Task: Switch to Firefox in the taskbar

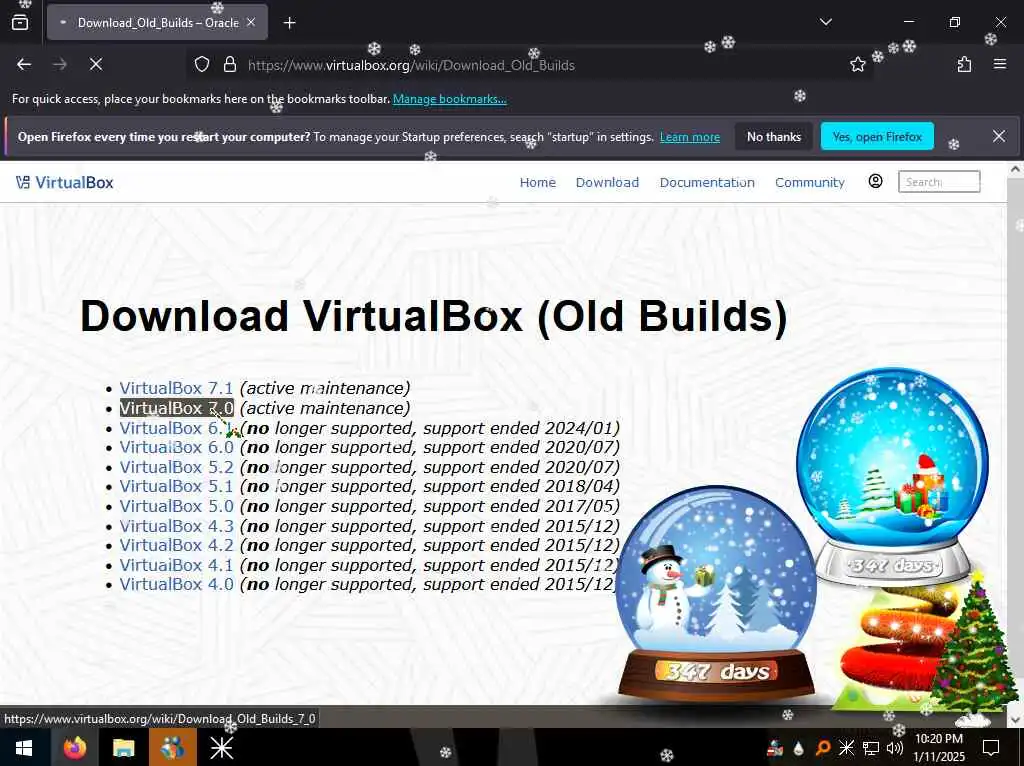Action: click(x=74, y=748)
